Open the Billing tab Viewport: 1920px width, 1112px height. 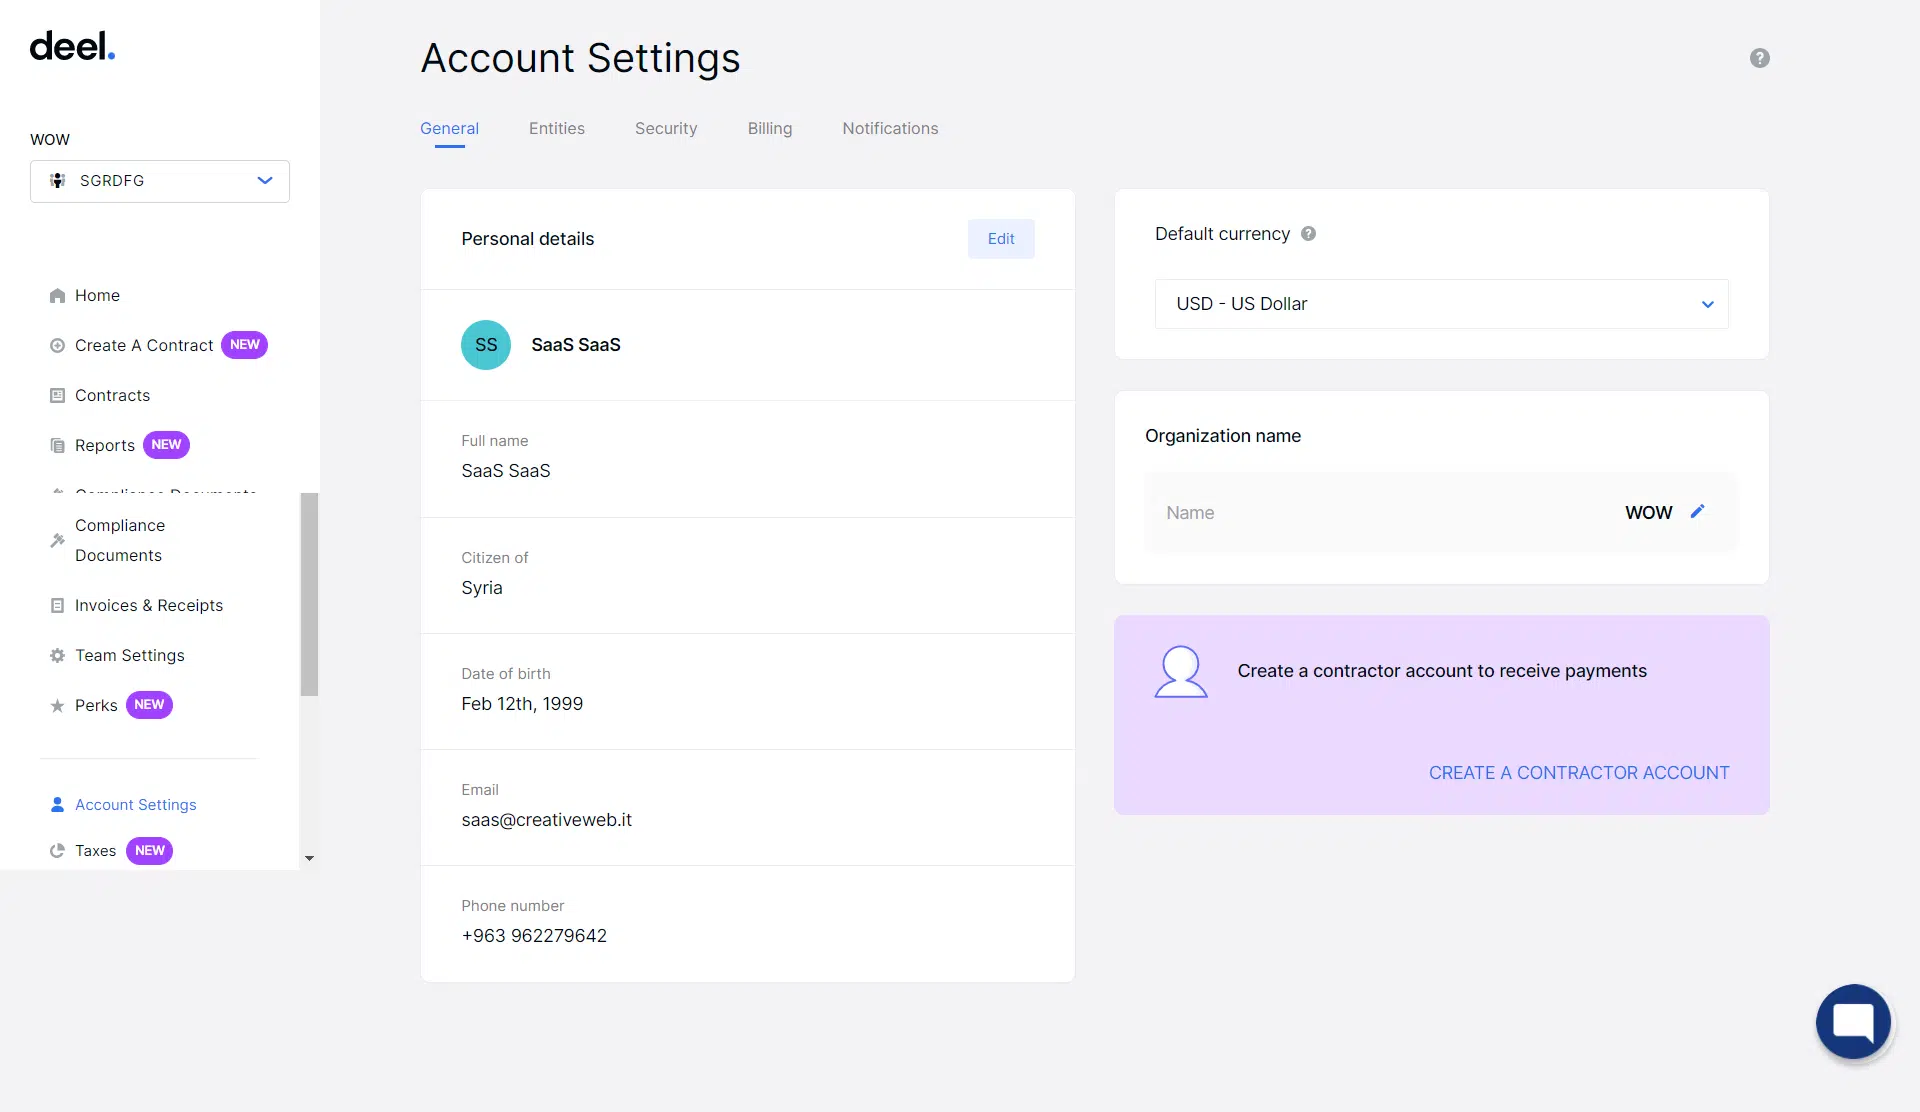pyautogui.click(x=770, y=128)
